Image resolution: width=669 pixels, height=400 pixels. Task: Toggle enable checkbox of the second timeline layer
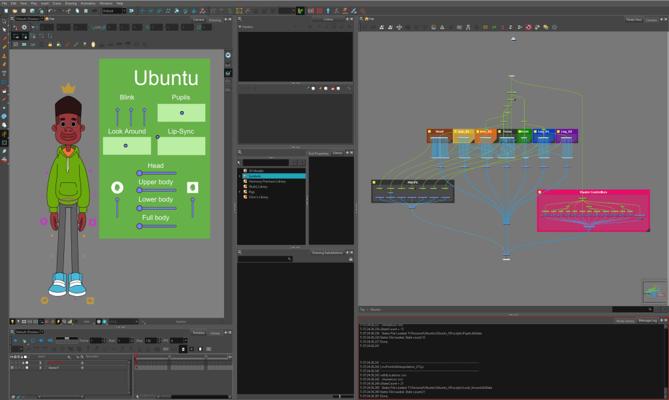click(27, 367)
